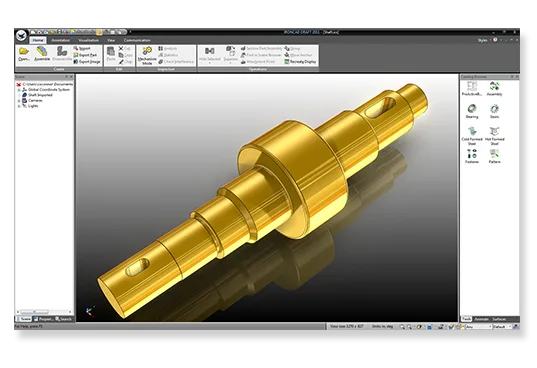Click the Export Part icon

[x=76, y=55]
